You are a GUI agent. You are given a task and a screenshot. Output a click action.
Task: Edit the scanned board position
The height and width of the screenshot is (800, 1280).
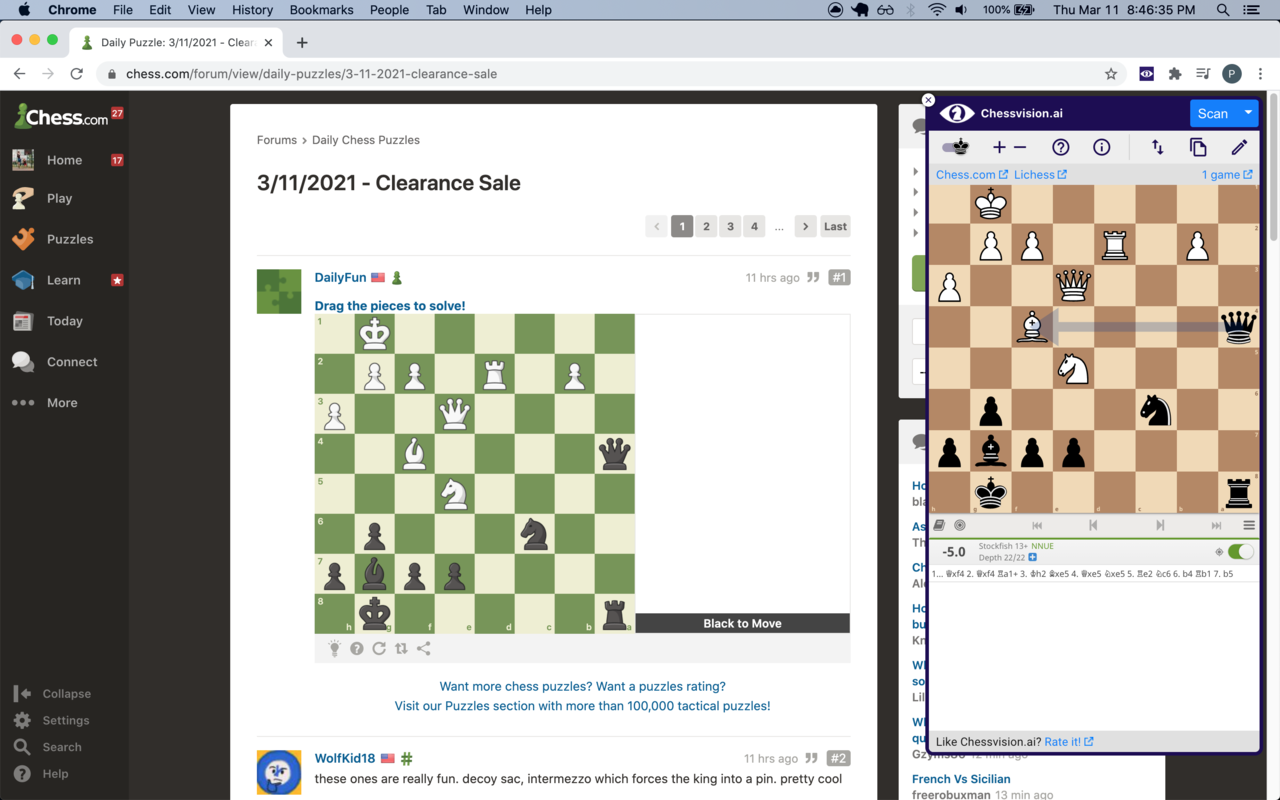click(1239, 147)
